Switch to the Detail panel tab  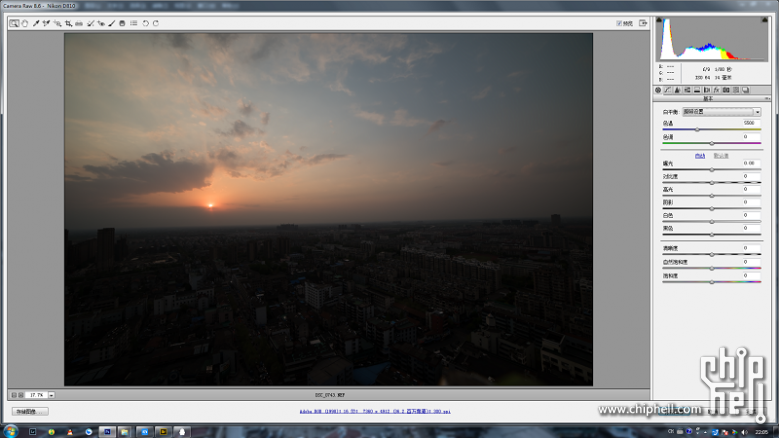(677, 90)
